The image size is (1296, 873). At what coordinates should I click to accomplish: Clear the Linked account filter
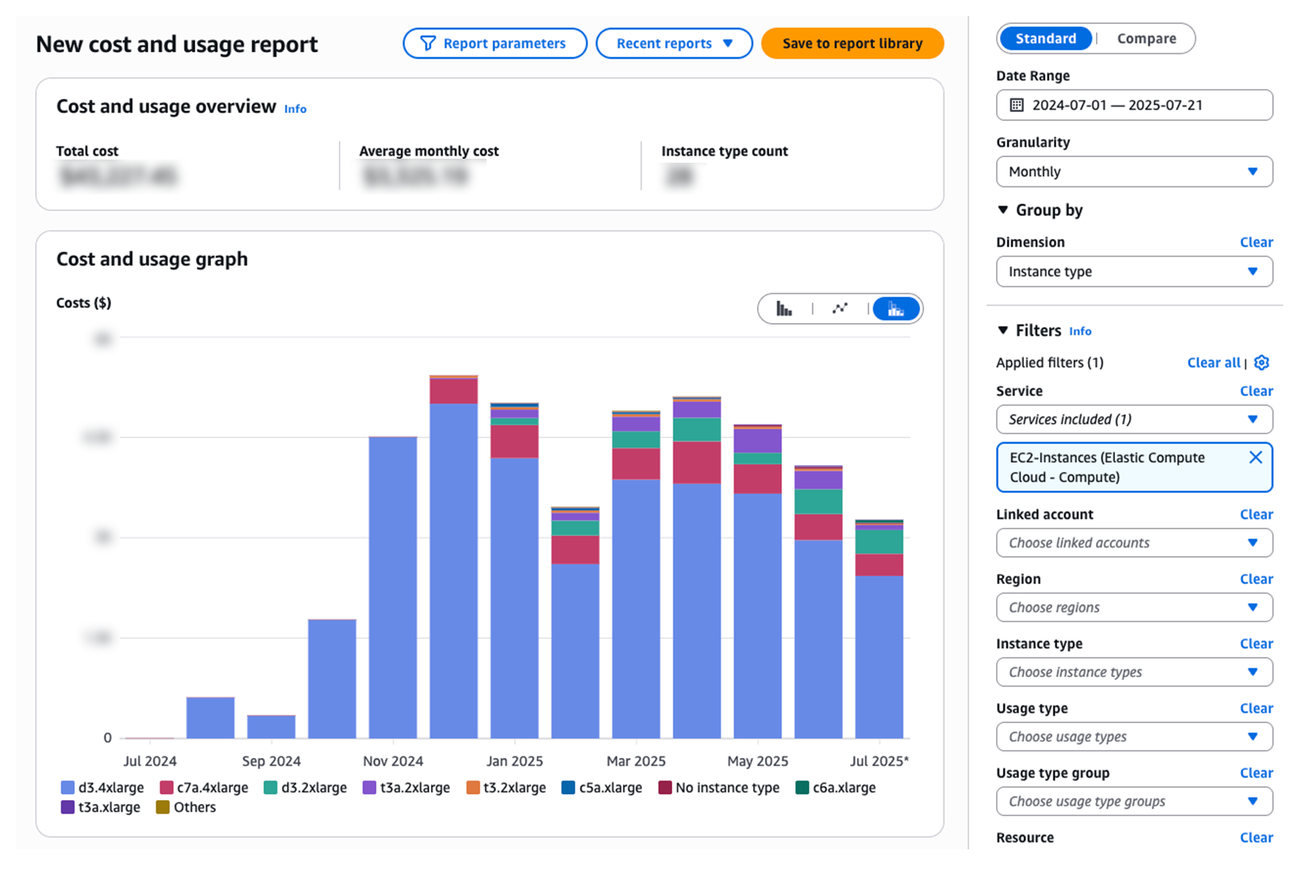[x=1256, y=515]
